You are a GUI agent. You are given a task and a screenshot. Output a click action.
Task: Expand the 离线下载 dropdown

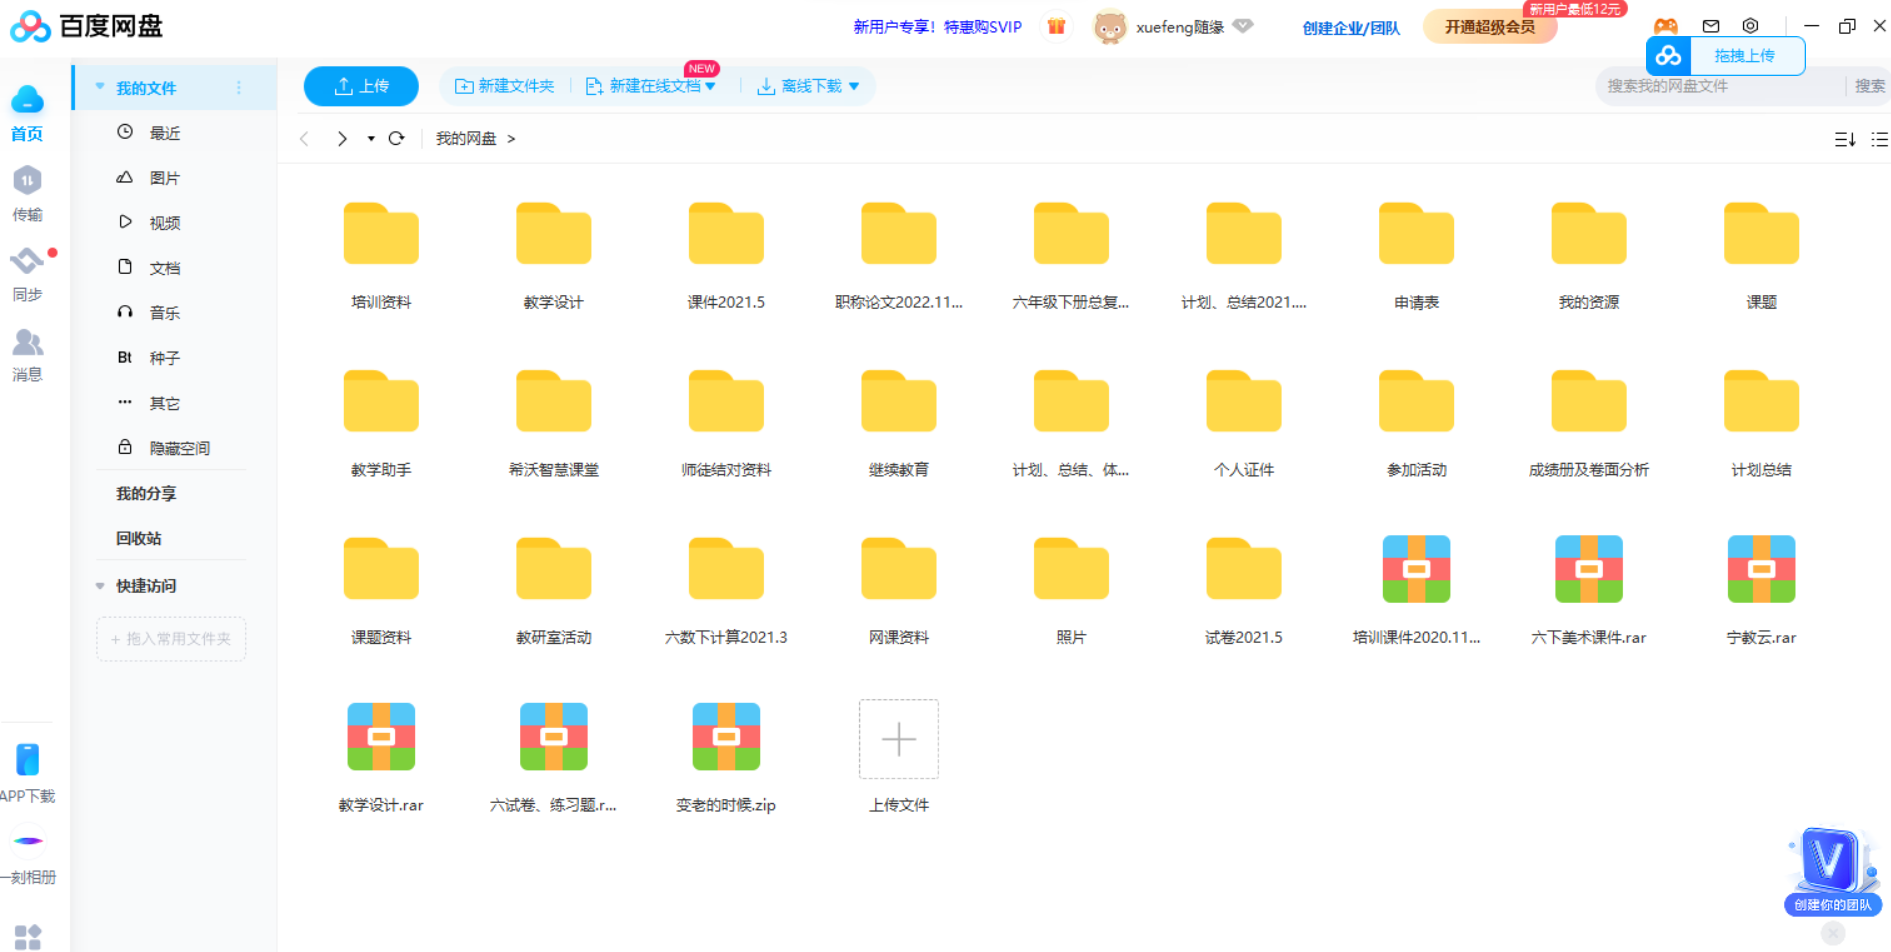click(853, 86)
